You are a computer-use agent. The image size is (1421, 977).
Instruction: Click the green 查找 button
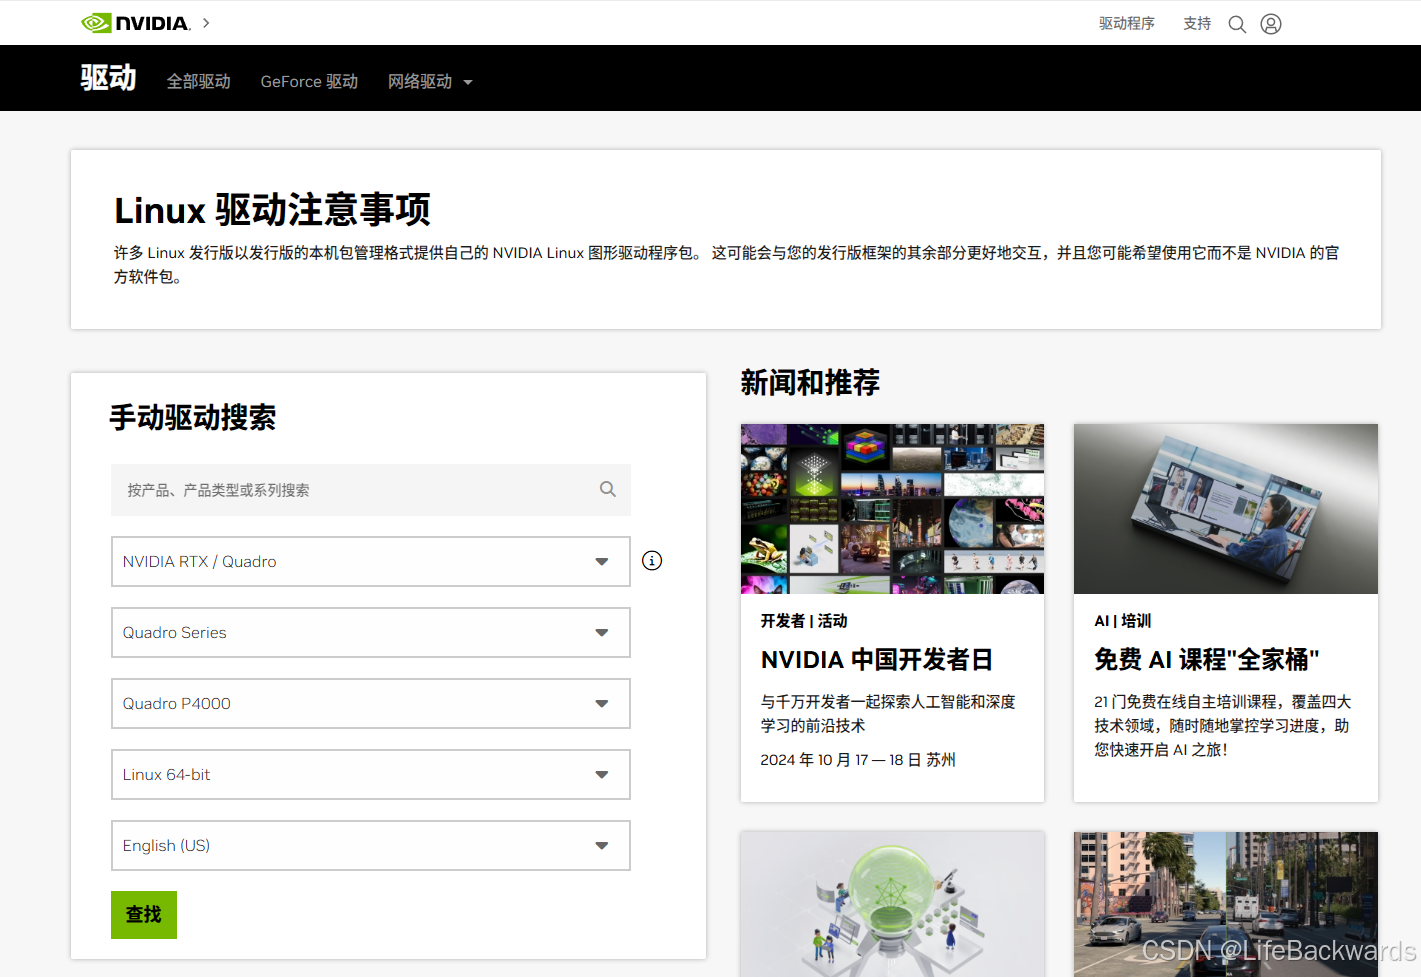coord(144,915)
